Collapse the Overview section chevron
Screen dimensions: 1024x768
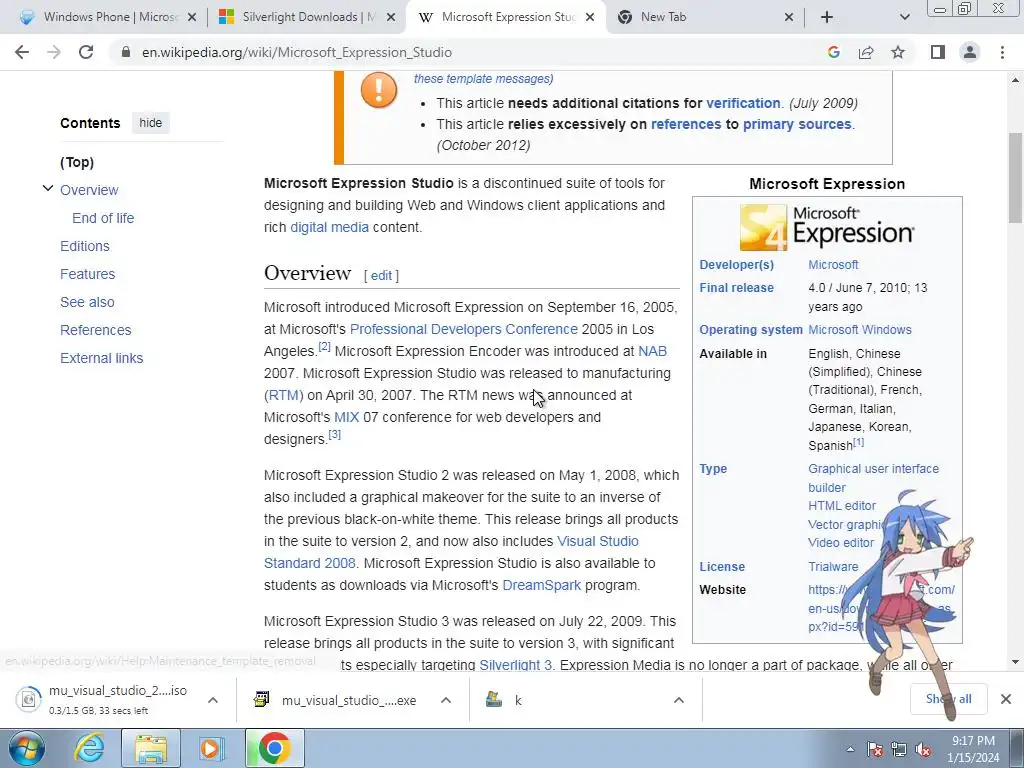pyautogui.click(x=48, y=189)
